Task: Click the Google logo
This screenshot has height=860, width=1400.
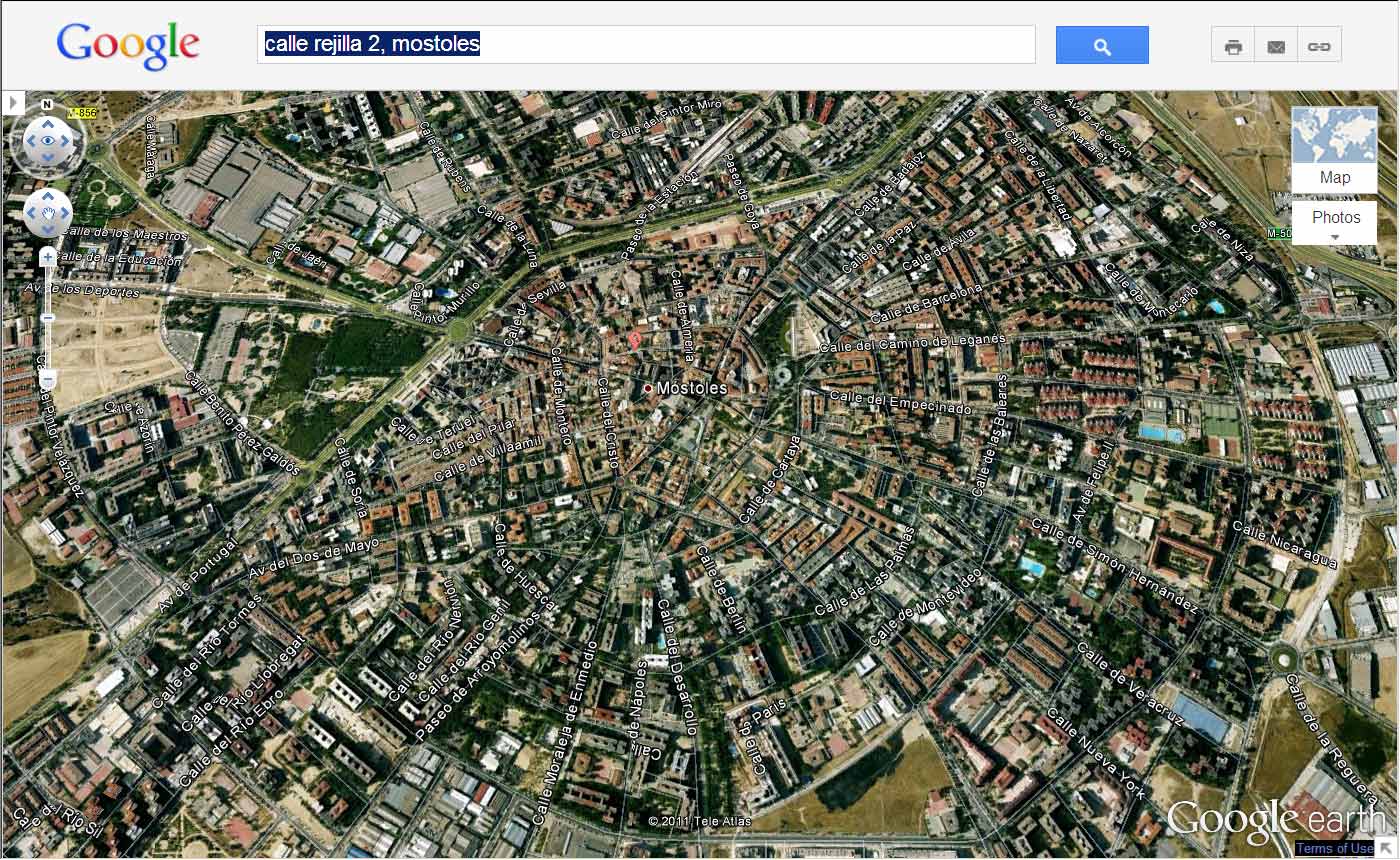Action: 128,46
